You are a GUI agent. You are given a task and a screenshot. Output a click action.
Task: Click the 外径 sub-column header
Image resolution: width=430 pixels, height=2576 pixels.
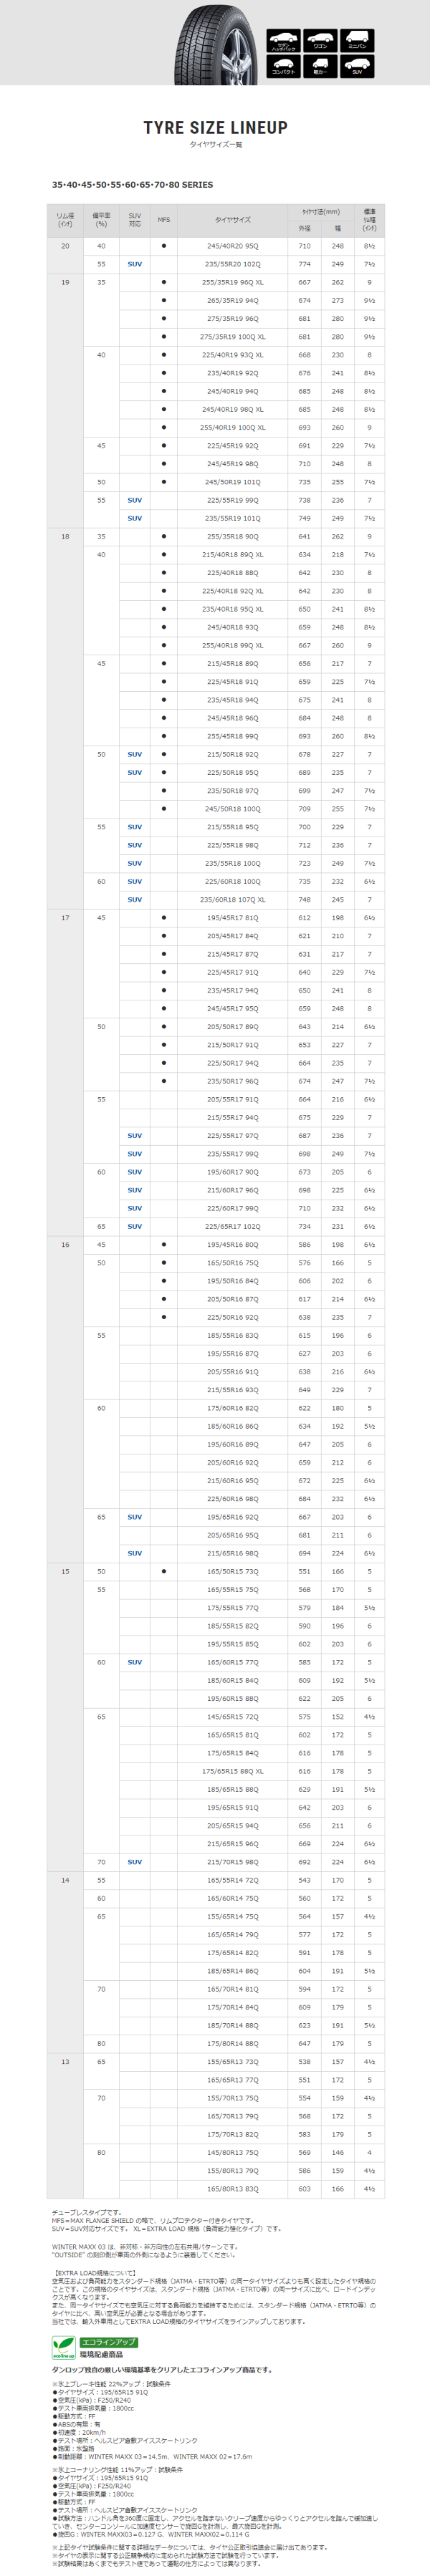click(x=304, y=228)
